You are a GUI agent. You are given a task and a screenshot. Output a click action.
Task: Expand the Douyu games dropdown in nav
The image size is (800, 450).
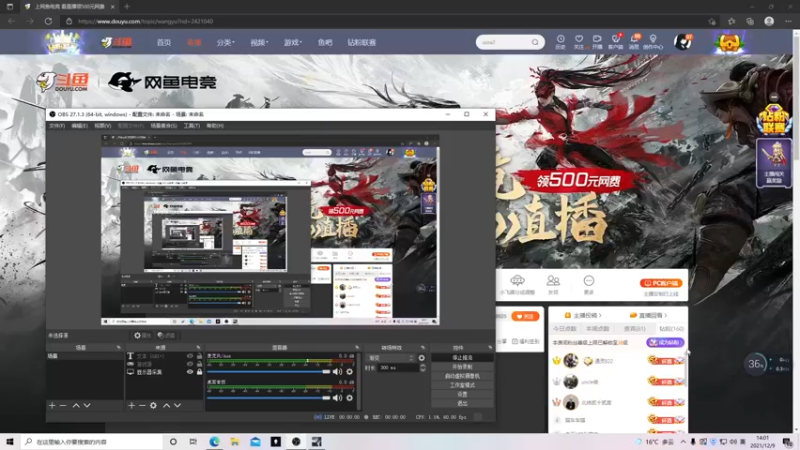[x=293, y=42]
